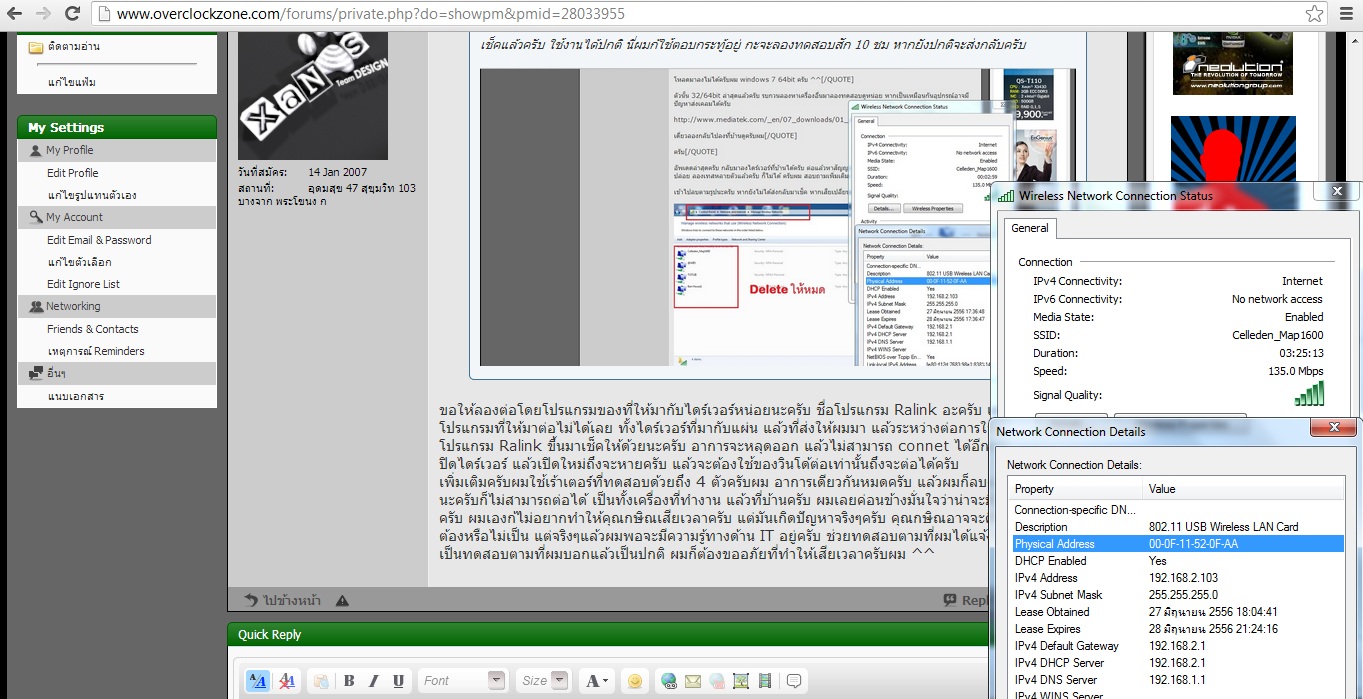Open Friends & Contacts
The height and width of the screenshot is (699, 1363).
click(x=93, y=329)
